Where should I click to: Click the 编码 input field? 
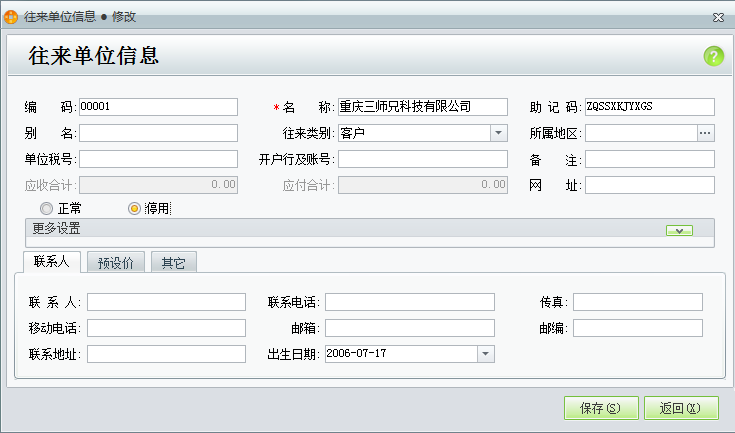tap(158, 107)
